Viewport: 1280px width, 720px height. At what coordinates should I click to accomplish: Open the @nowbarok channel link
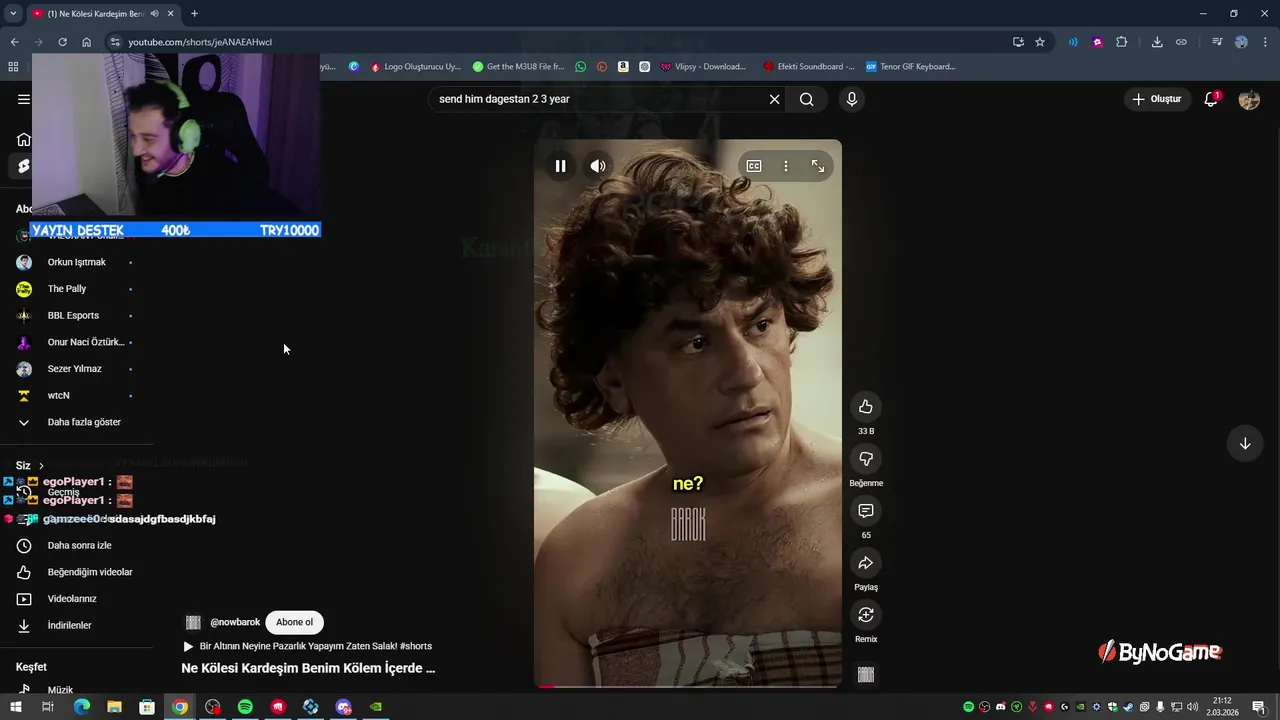[x=235, y=622]
